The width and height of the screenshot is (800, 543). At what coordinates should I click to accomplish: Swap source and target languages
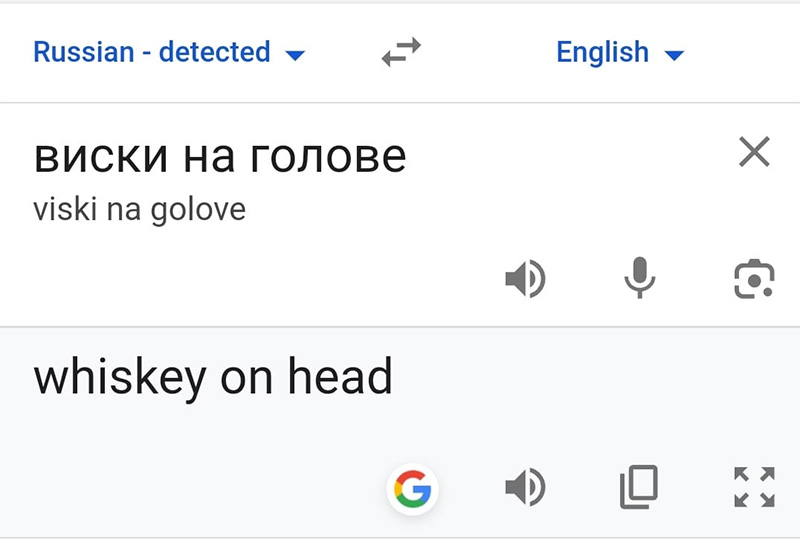402,52
